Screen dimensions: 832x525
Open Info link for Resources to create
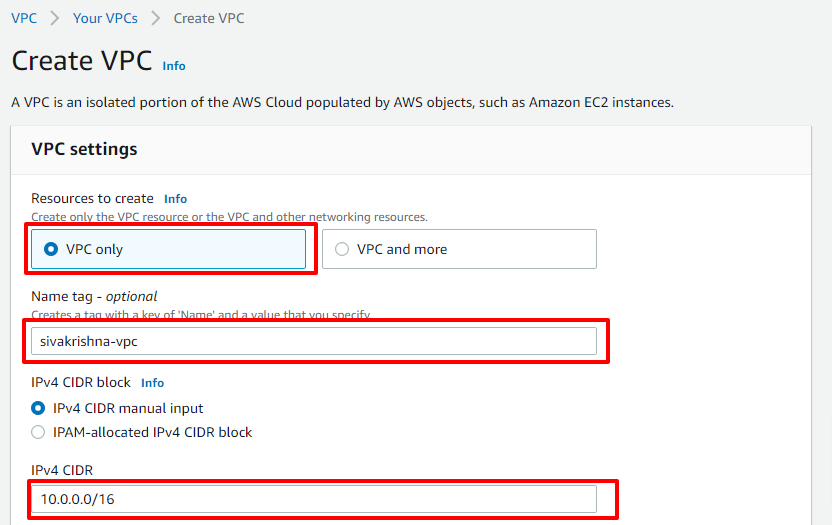click(175, 199)
